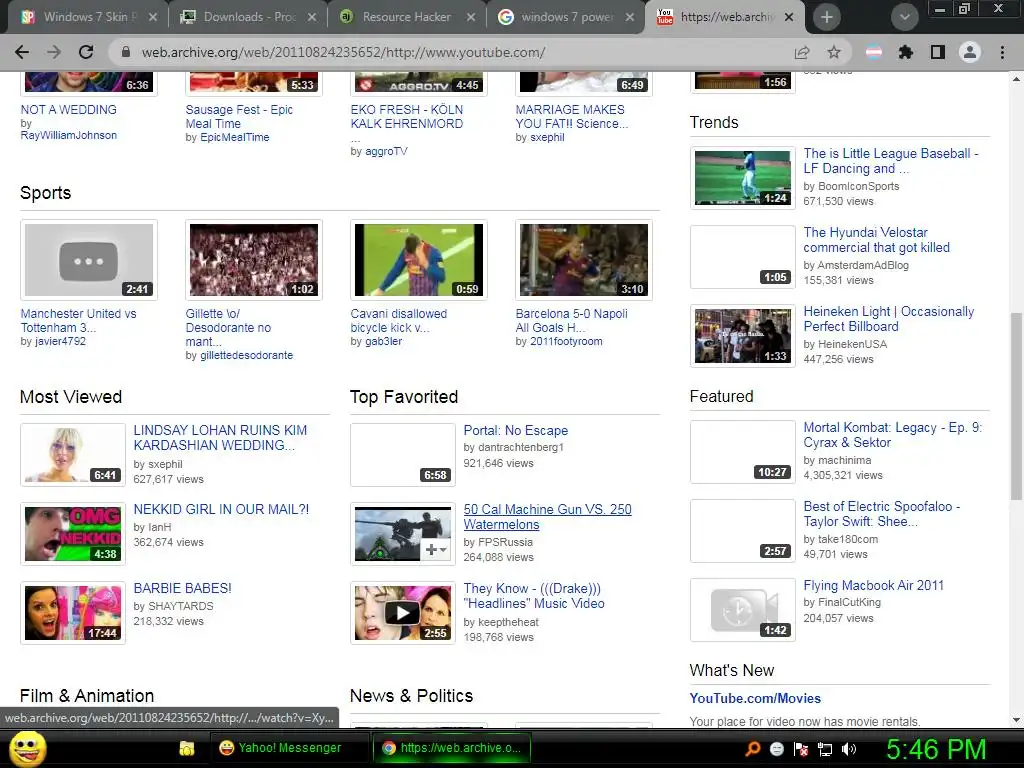Open The Hyundai Velostar commercial link
1024x768 pixels.
[x=876, y=240]
